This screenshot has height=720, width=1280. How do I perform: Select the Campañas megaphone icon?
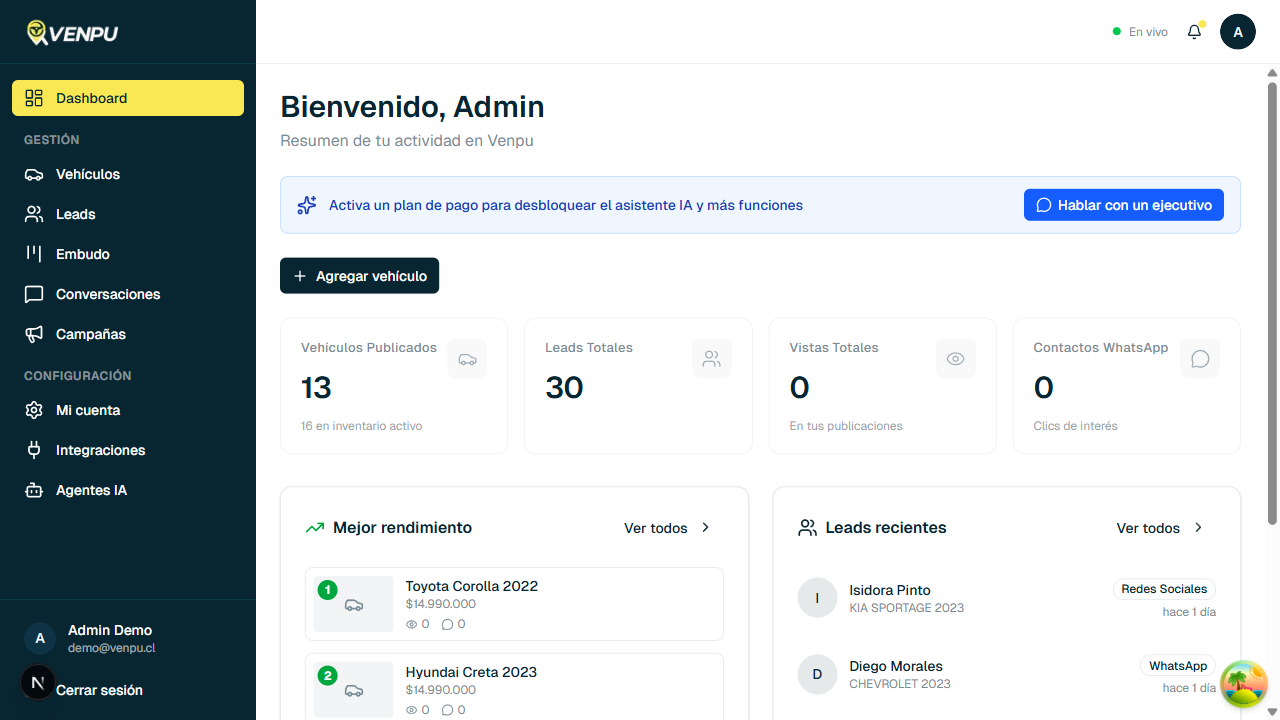coord(32,334)
